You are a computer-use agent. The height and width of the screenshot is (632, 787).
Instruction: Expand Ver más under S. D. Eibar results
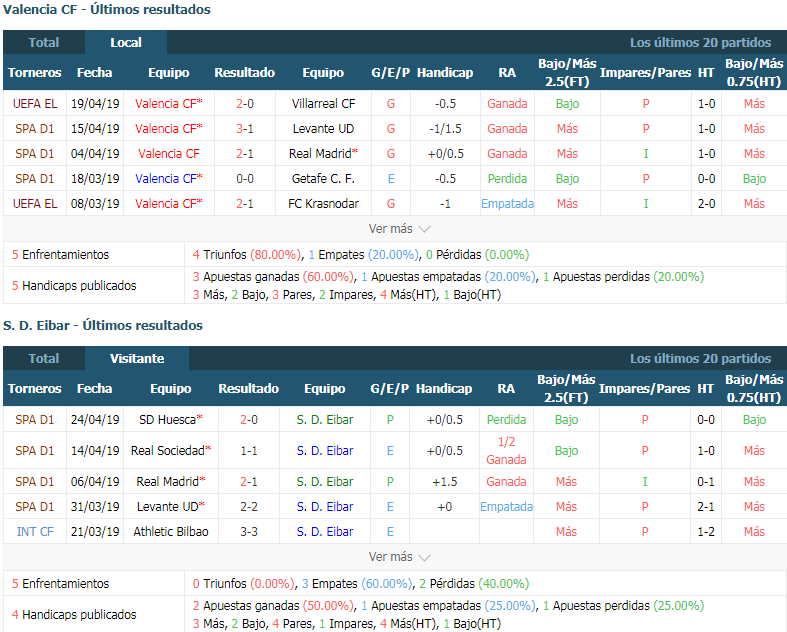click(400, 557)
